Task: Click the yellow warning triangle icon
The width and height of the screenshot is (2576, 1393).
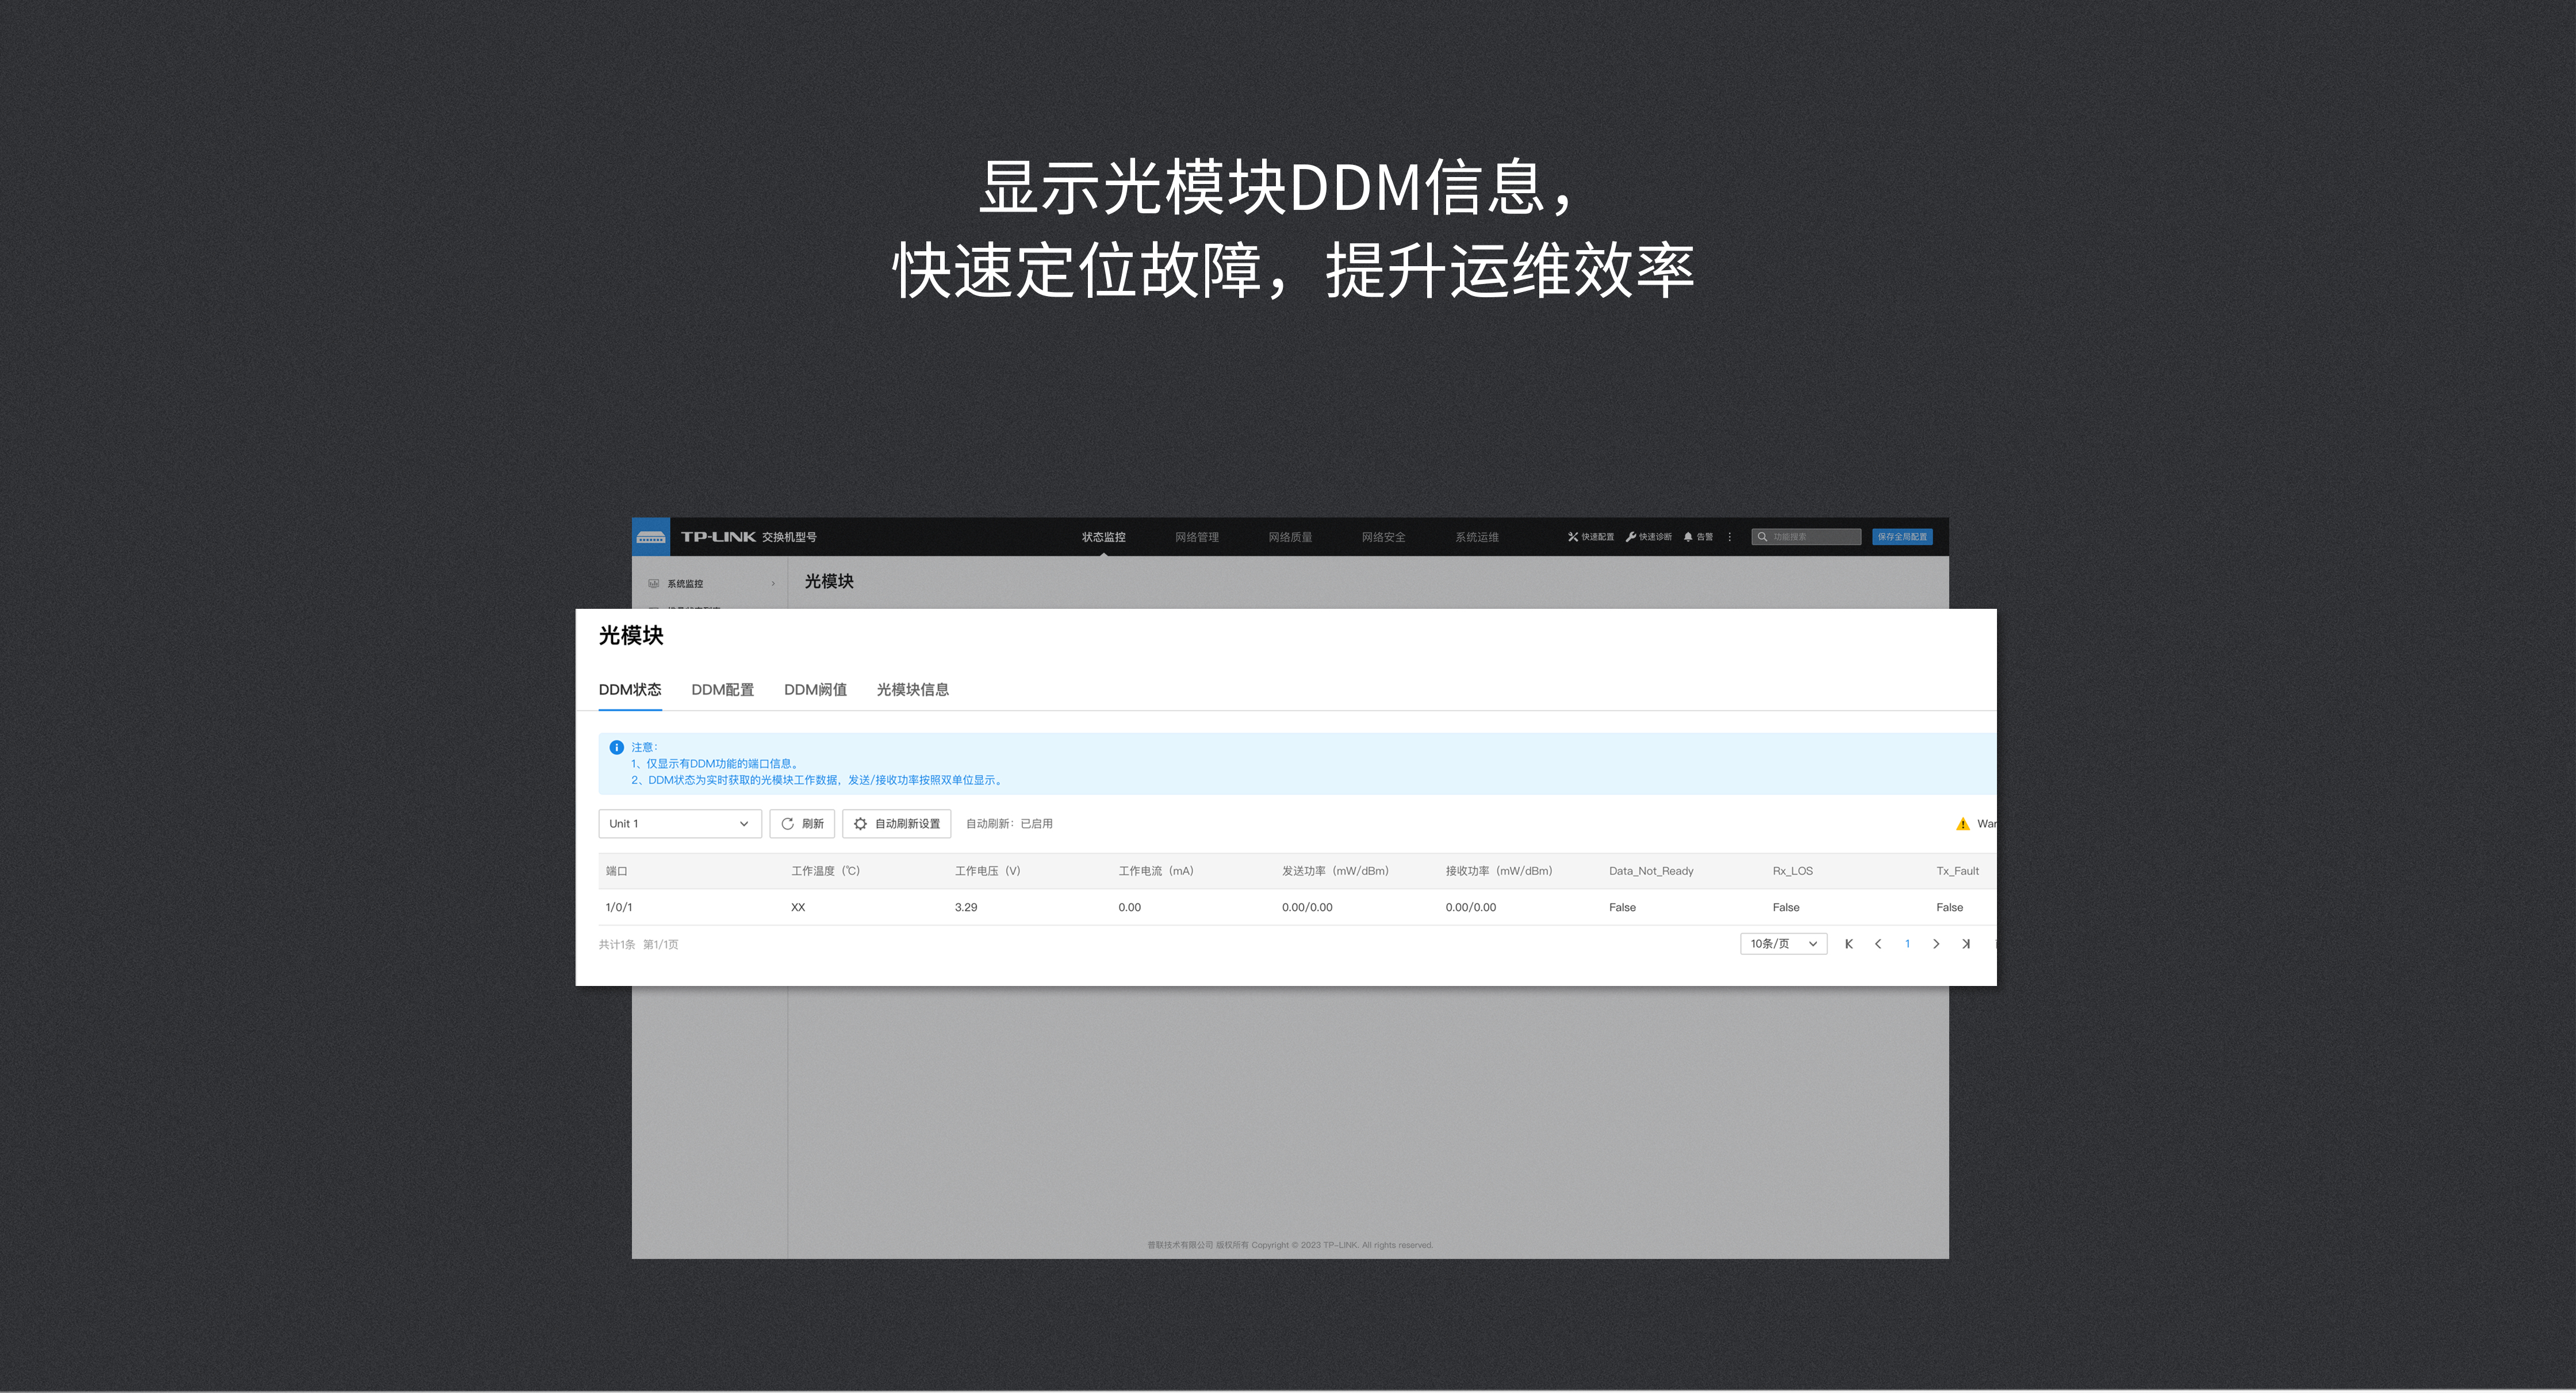Action: [1962, 824]
